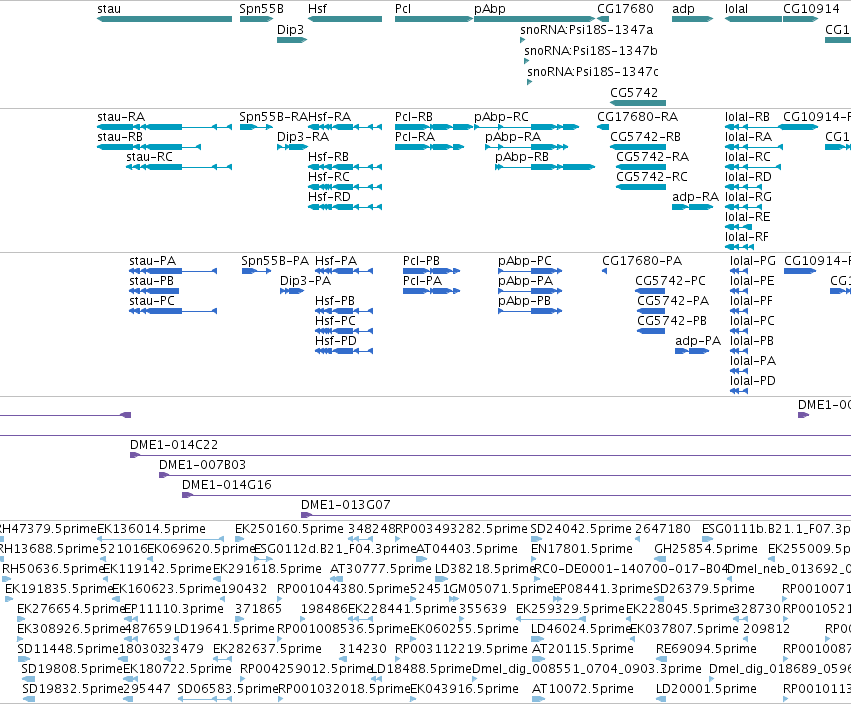Click the Hsf-RD transcript label
The height and width of the screenshot is (704, 851).
click(x=329, y=196)
